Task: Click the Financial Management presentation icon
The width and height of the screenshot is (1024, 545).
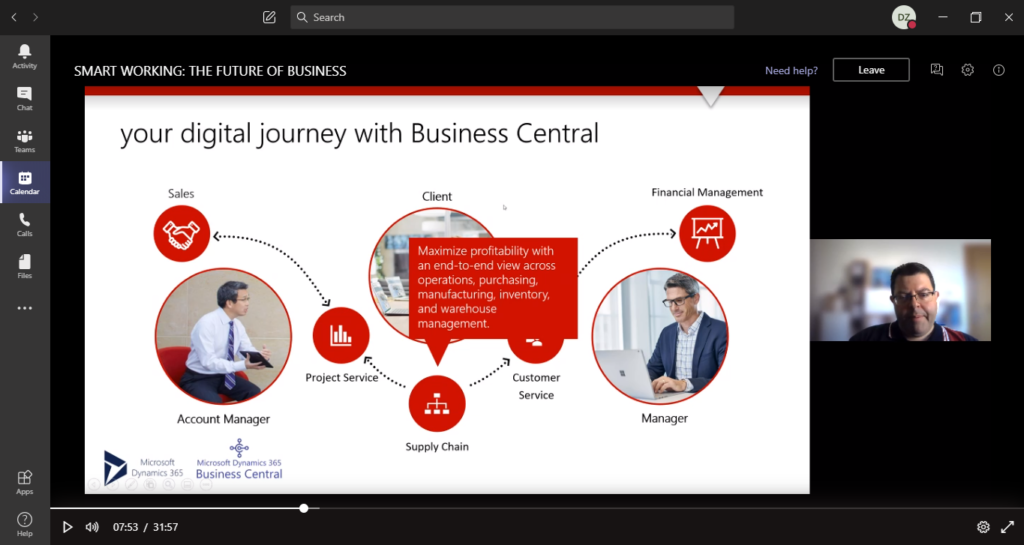Action: (707, 234)
